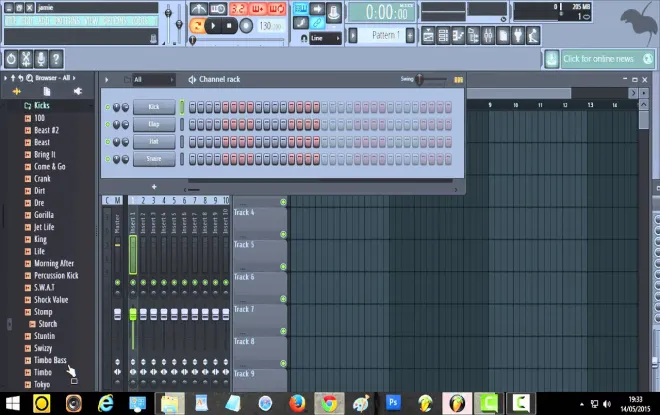Click the Kick channel button
The width and height of the screenshot is (660, 415).
pyautogui.click(x=154, y=107)
